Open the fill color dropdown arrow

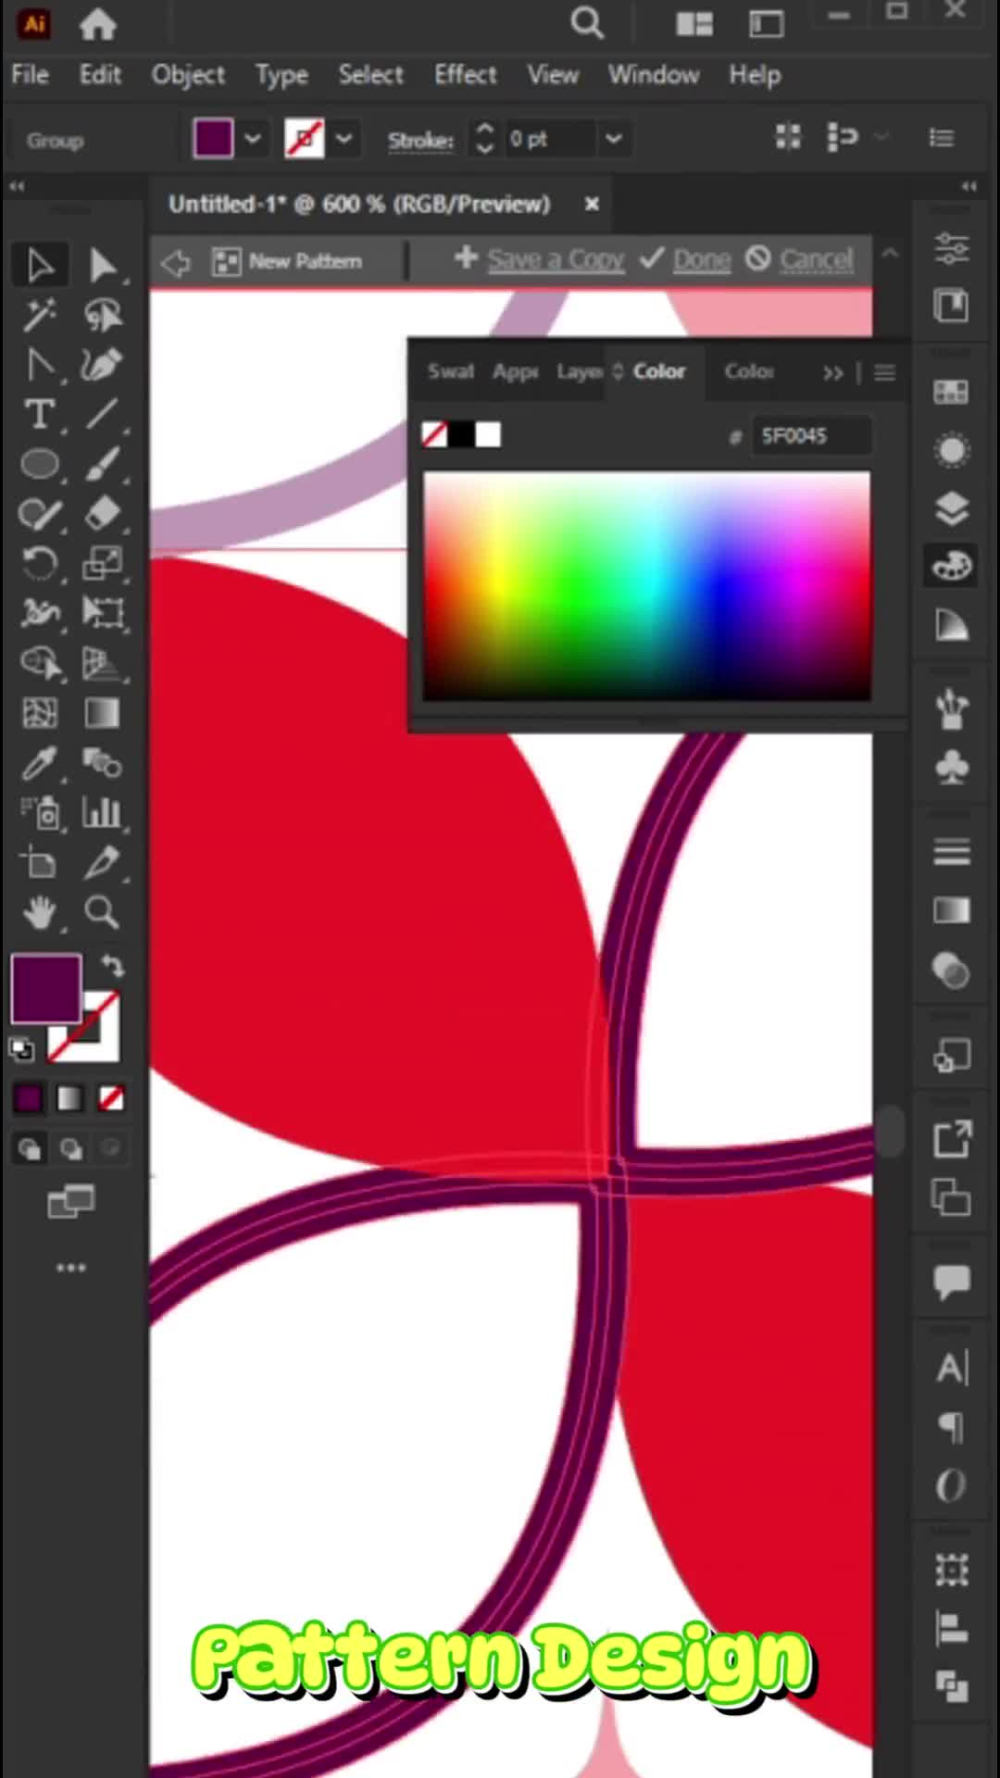point(253,138)
